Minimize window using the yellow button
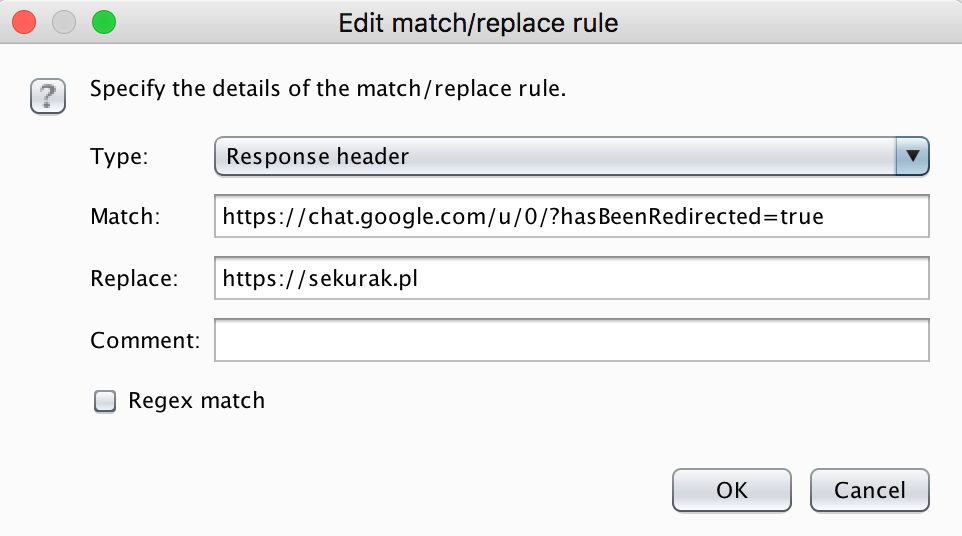Screen dimensions: 962x536 (x=63, y=22)
